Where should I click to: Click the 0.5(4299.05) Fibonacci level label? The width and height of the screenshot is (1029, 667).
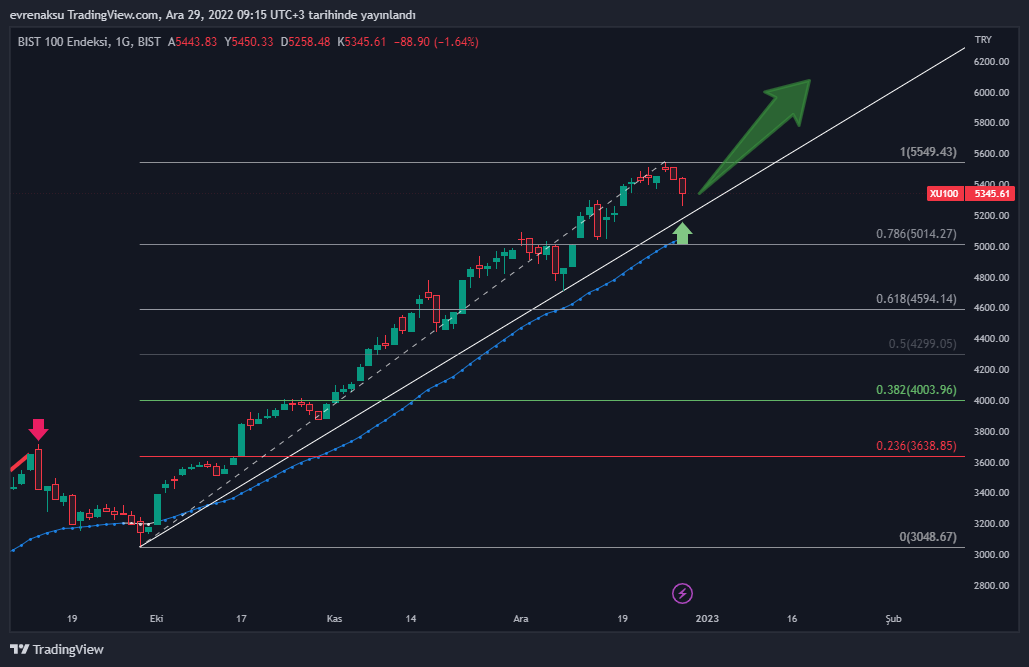point(923,344)
